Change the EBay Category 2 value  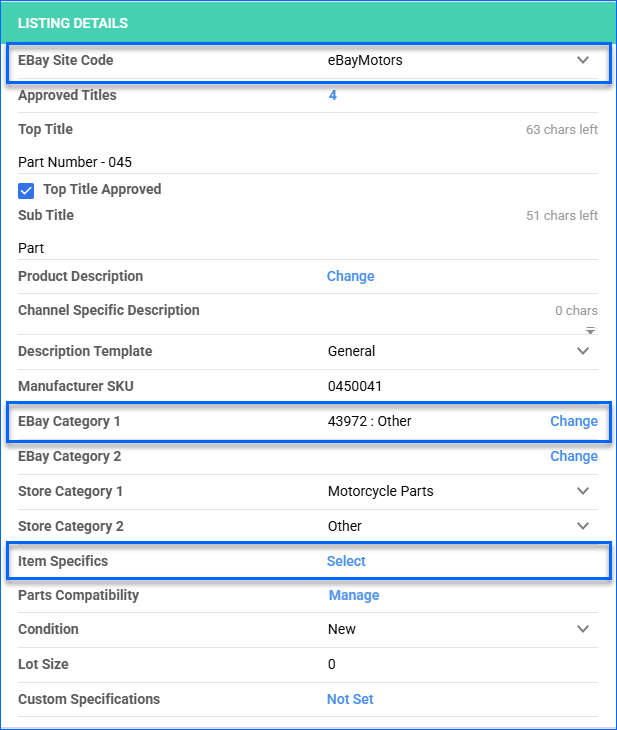click(x=573, y=456)
